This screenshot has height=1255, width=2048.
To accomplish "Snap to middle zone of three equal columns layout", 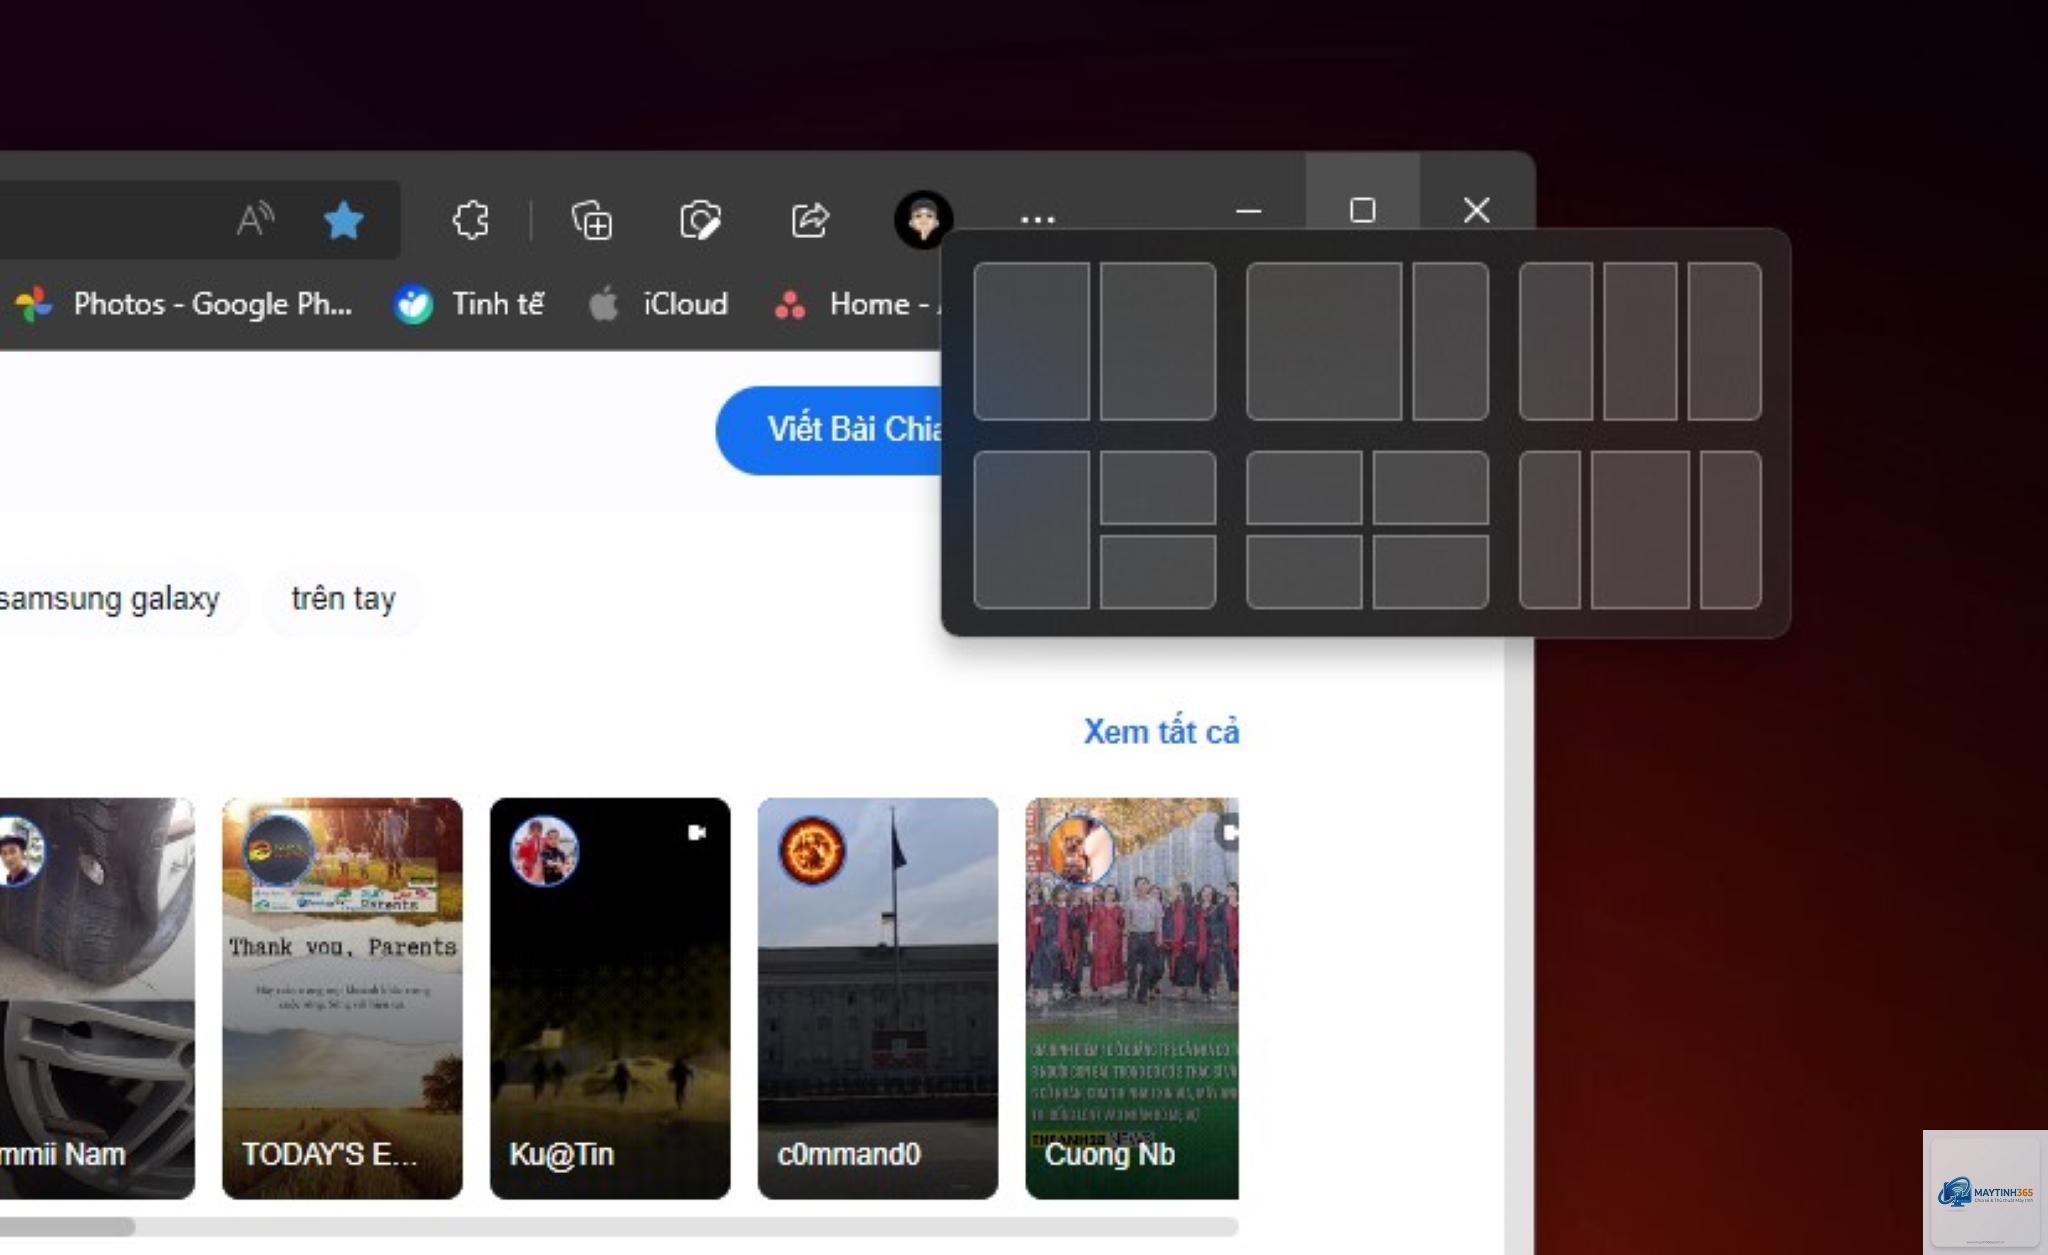I will pyautogui.click(x=1640, y=341).
